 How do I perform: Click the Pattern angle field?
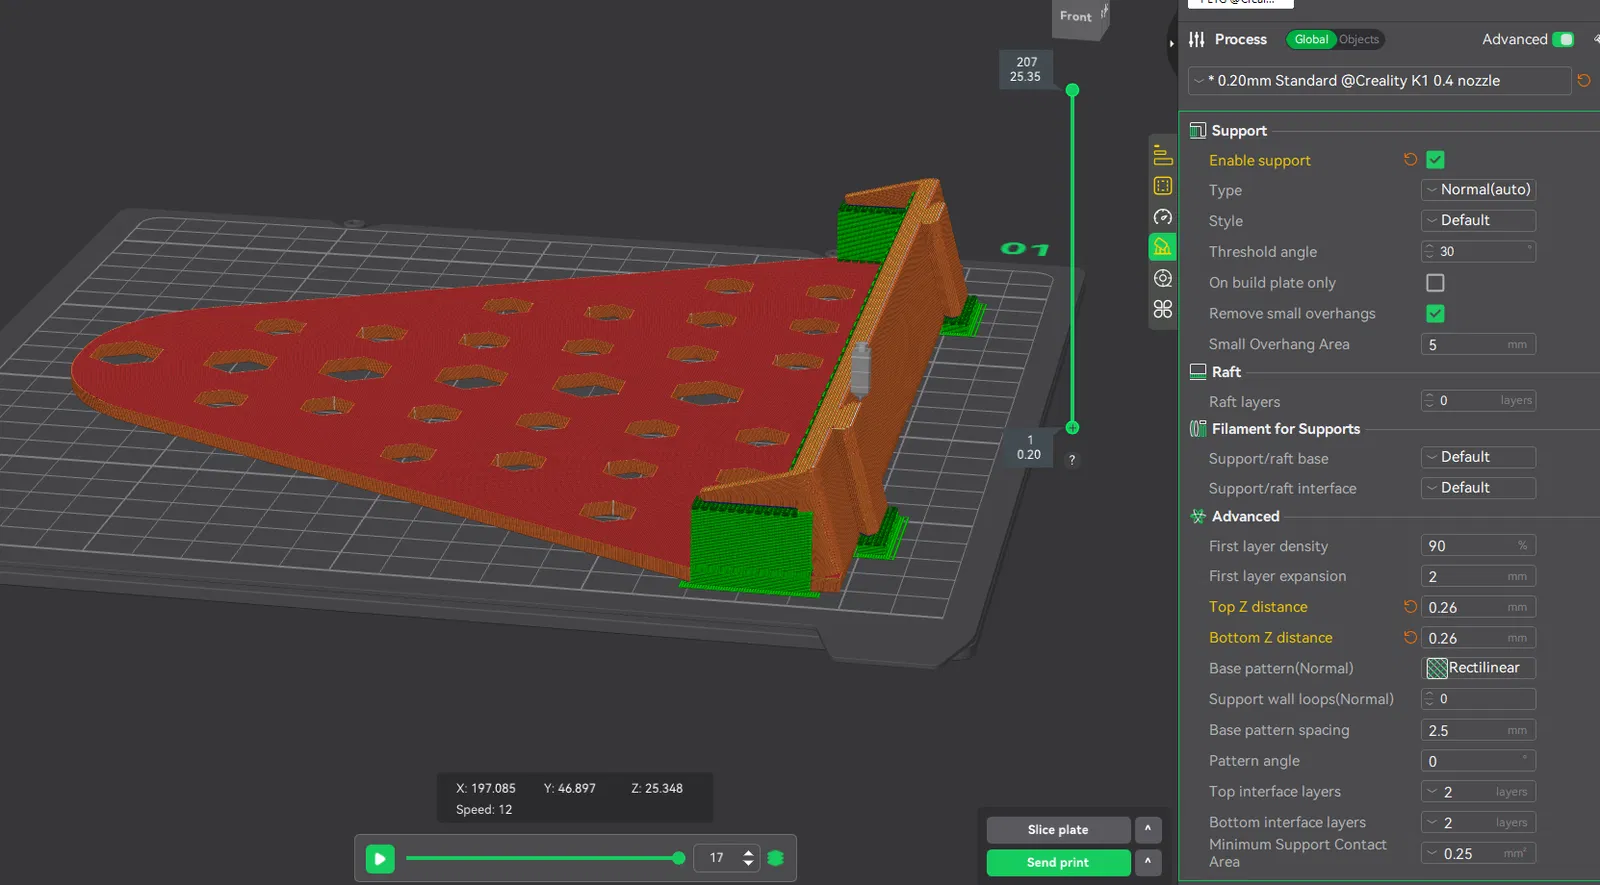1478,761
